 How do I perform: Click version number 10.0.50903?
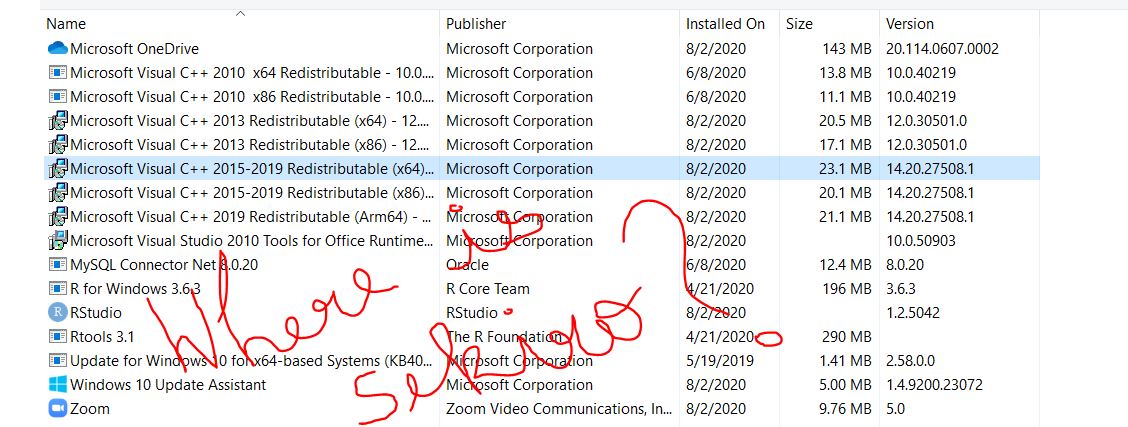921,240
